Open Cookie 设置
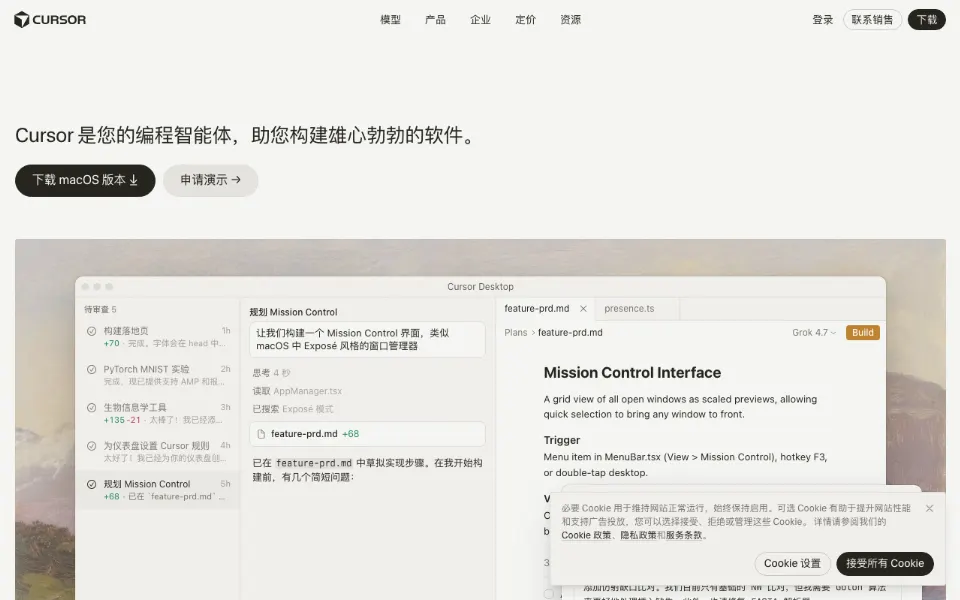Viewport: 960px width, 600px height. [792, 563]
